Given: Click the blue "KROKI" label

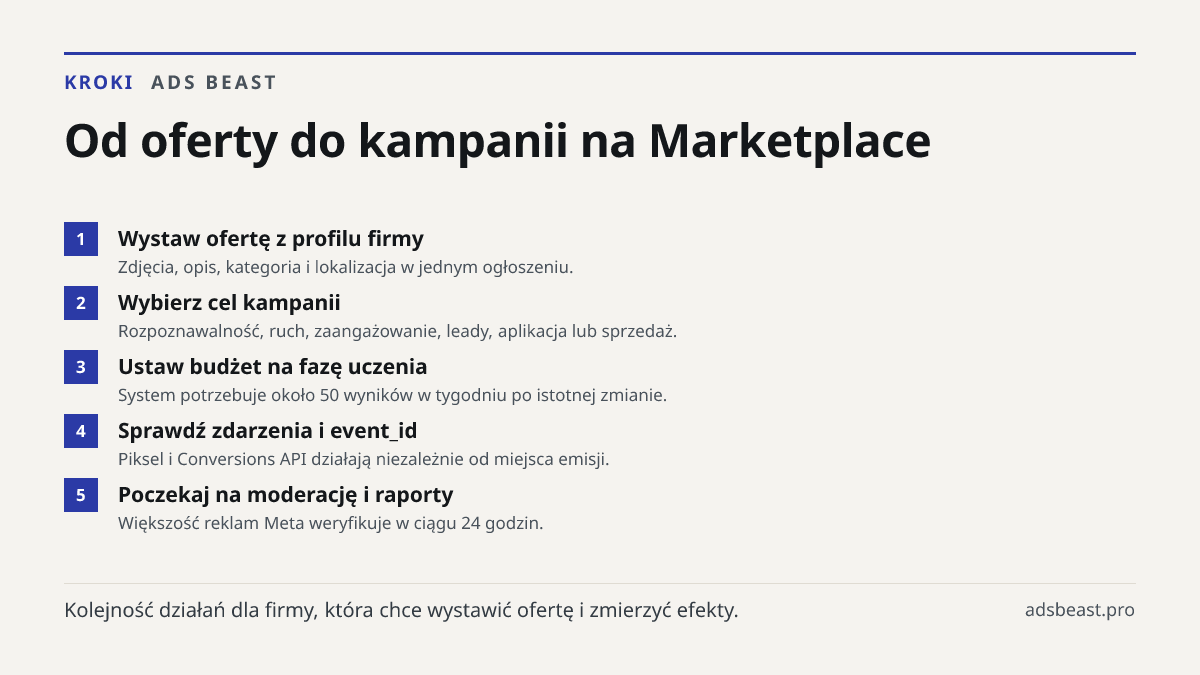Looking at the screenshot, I should 99,83.
